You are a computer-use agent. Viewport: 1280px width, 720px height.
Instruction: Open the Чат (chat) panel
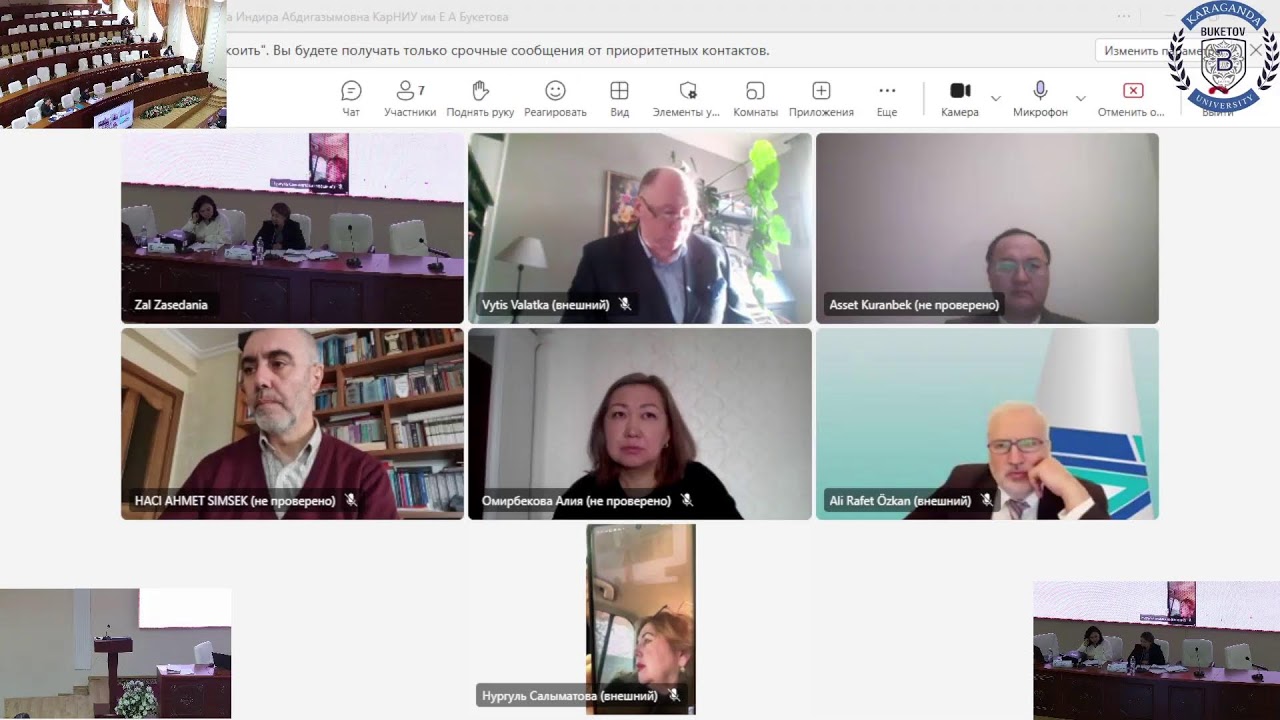(351, 98)
